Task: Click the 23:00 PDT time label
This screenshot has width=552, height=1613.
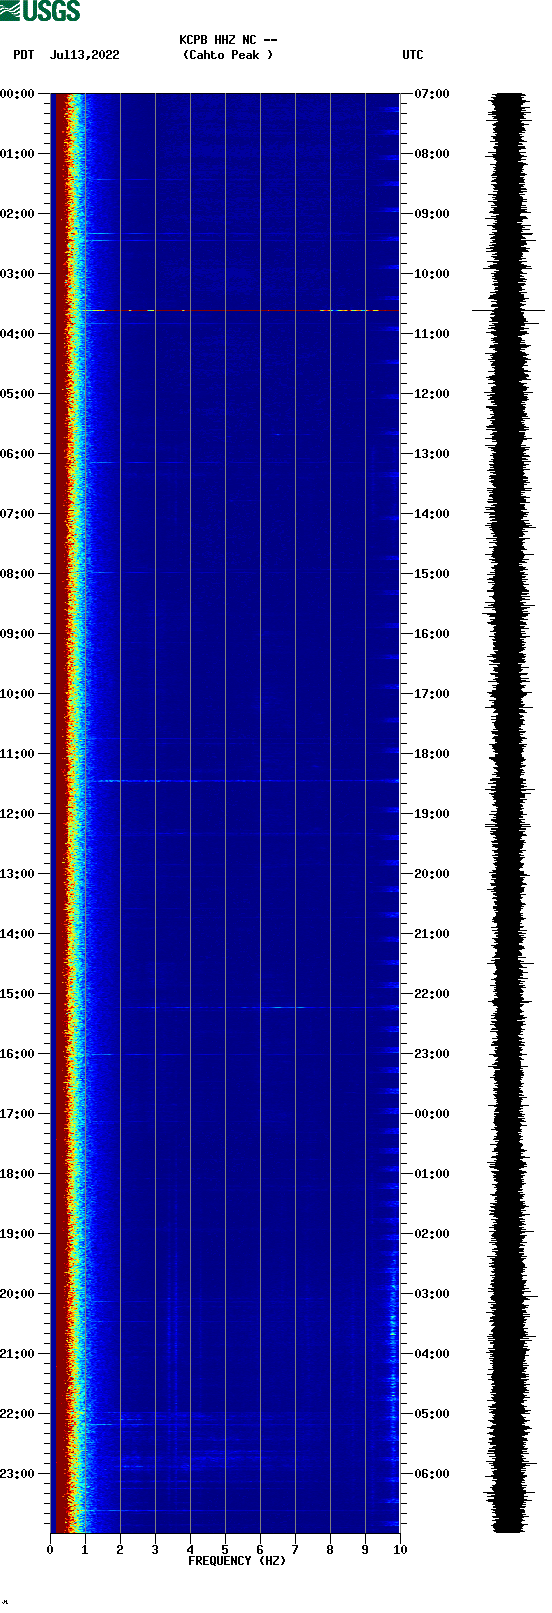Action: click(18, 1474)
